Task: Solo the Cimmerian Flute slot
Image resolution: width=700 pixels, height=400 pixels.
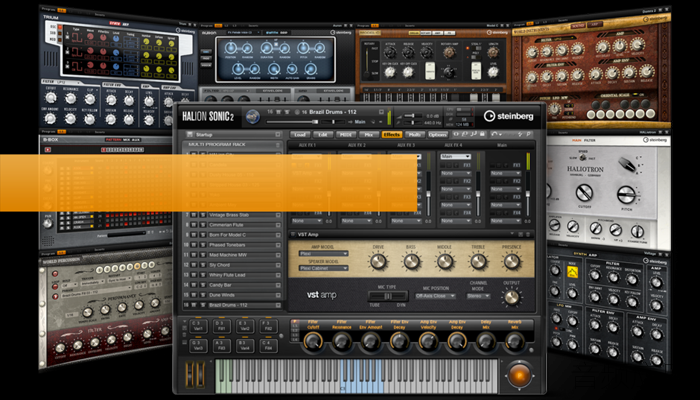Action: 202,225
